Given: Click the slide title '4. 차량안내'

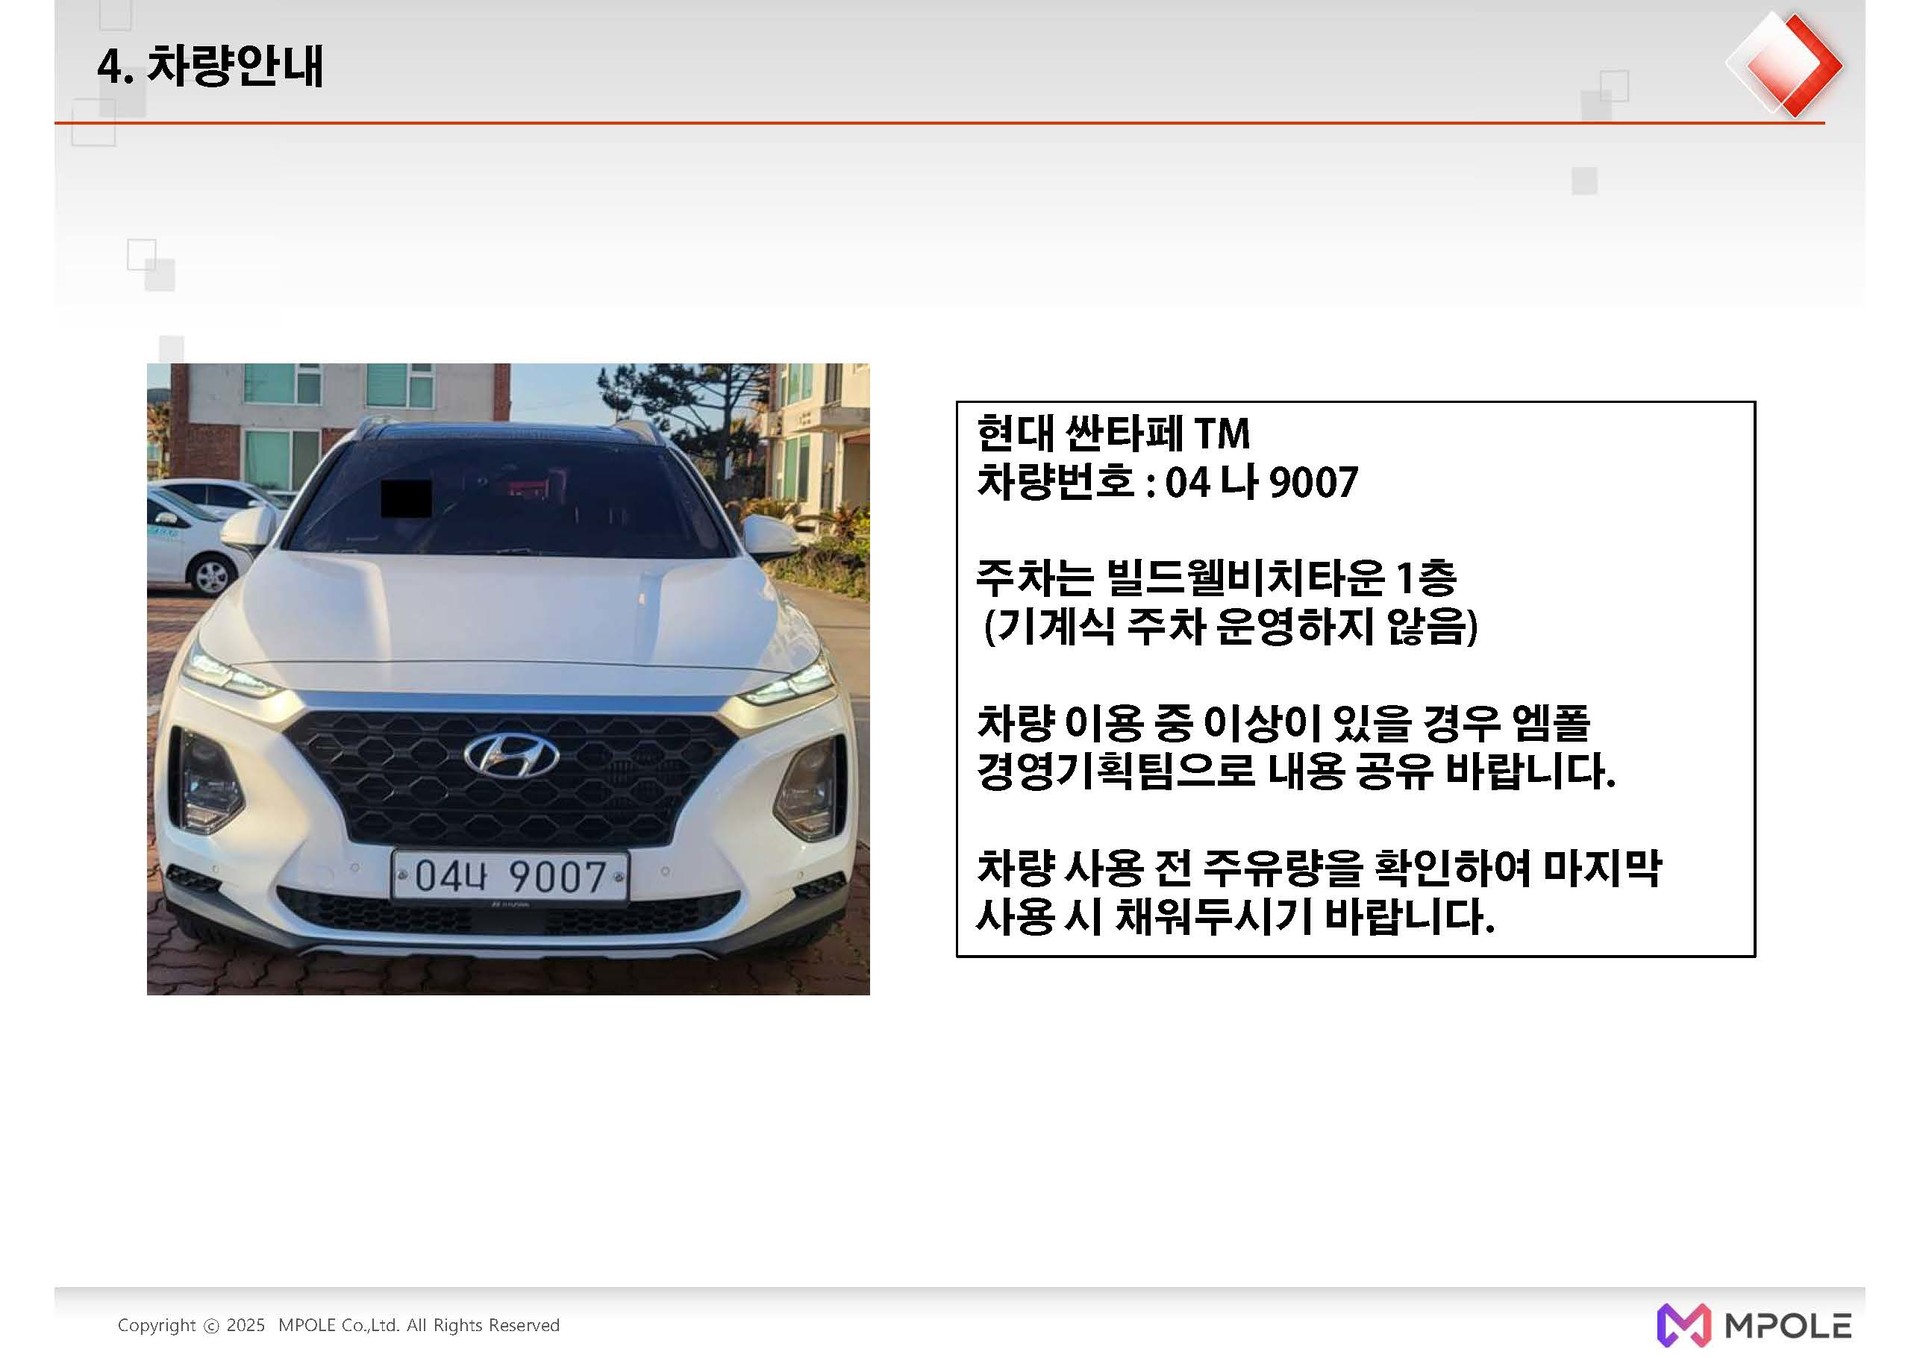Looking at the screenshot, I should coord(210,66).
